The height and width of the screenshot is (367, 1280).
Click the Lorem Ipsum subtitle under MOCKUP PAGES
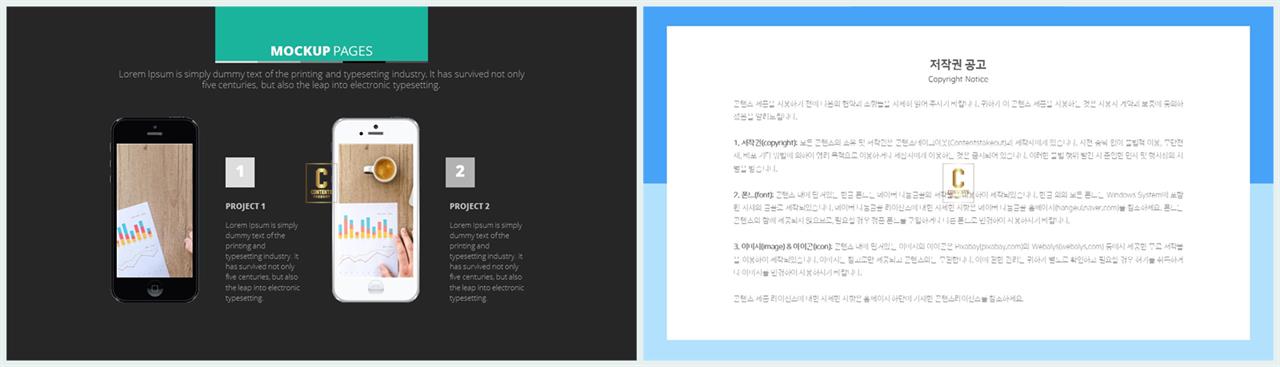[x=321, y=80]
